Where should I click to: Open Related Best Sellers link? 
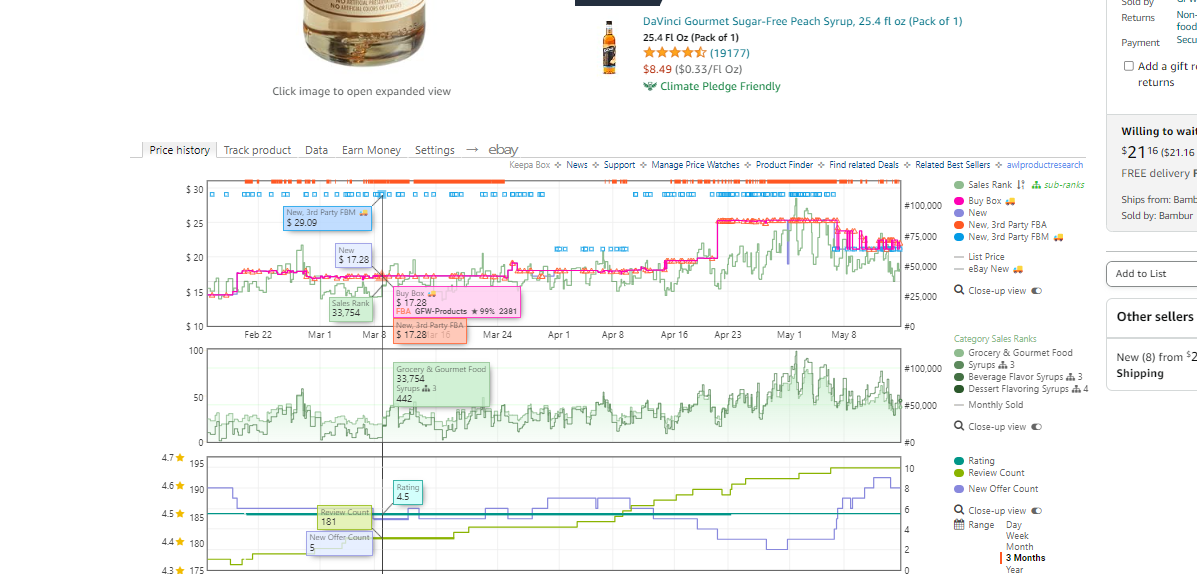(x=953, y=165)
